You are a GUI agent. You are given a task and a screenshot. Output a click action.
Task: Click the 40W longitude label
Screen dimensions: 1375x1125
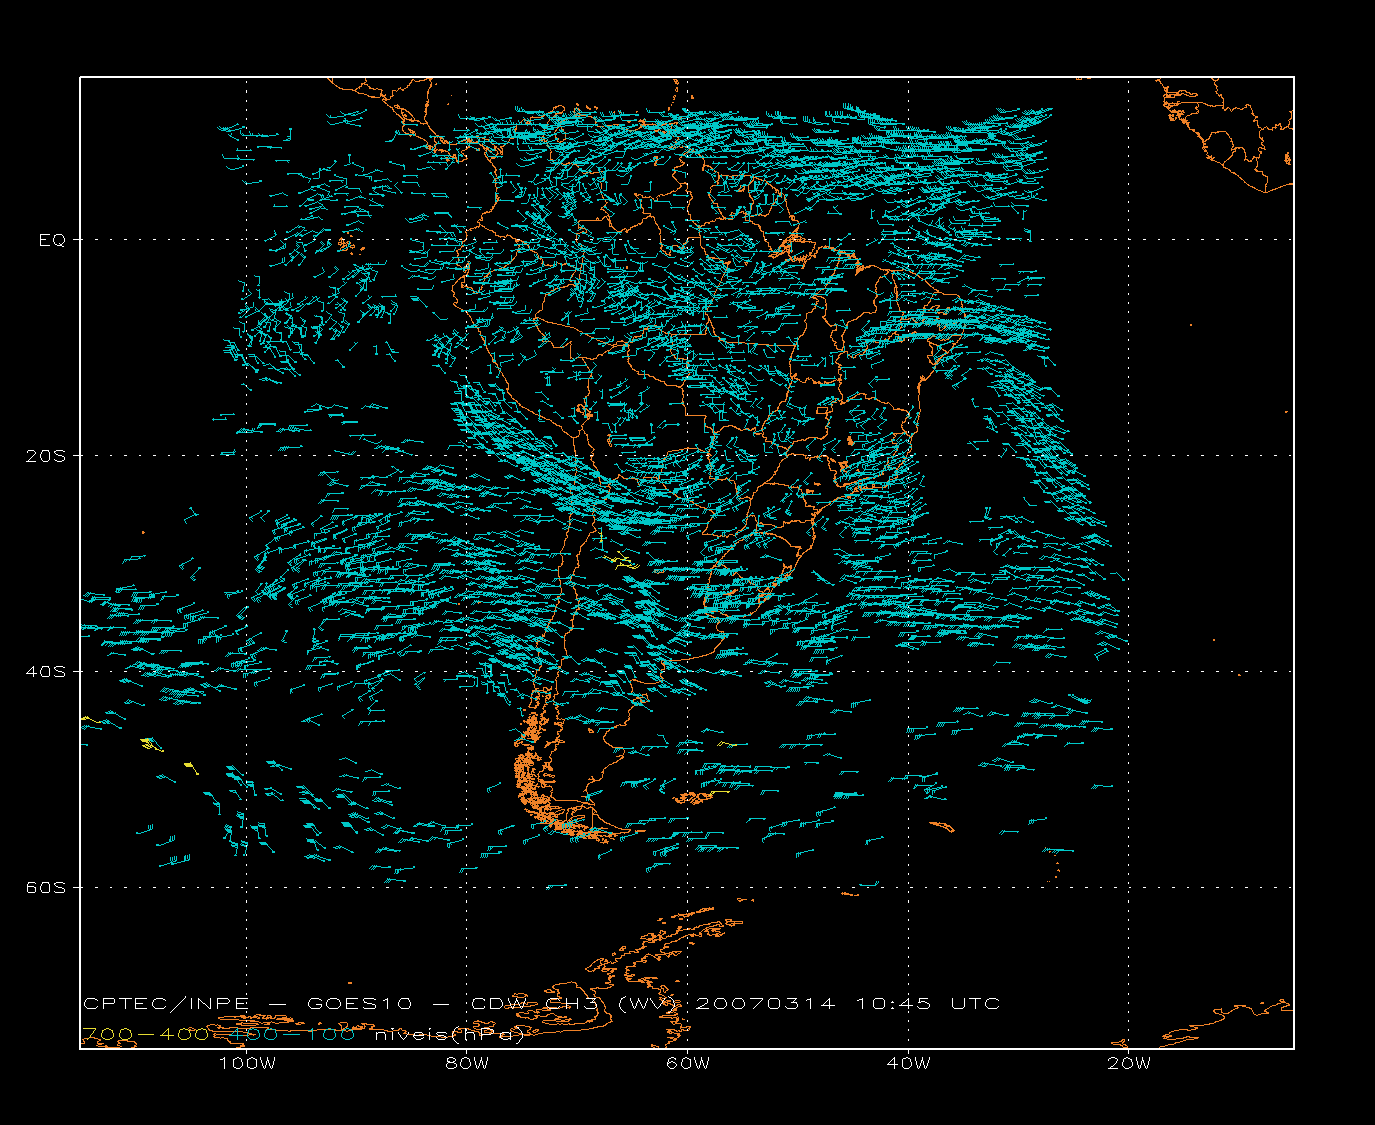[x=908, y=1064]
